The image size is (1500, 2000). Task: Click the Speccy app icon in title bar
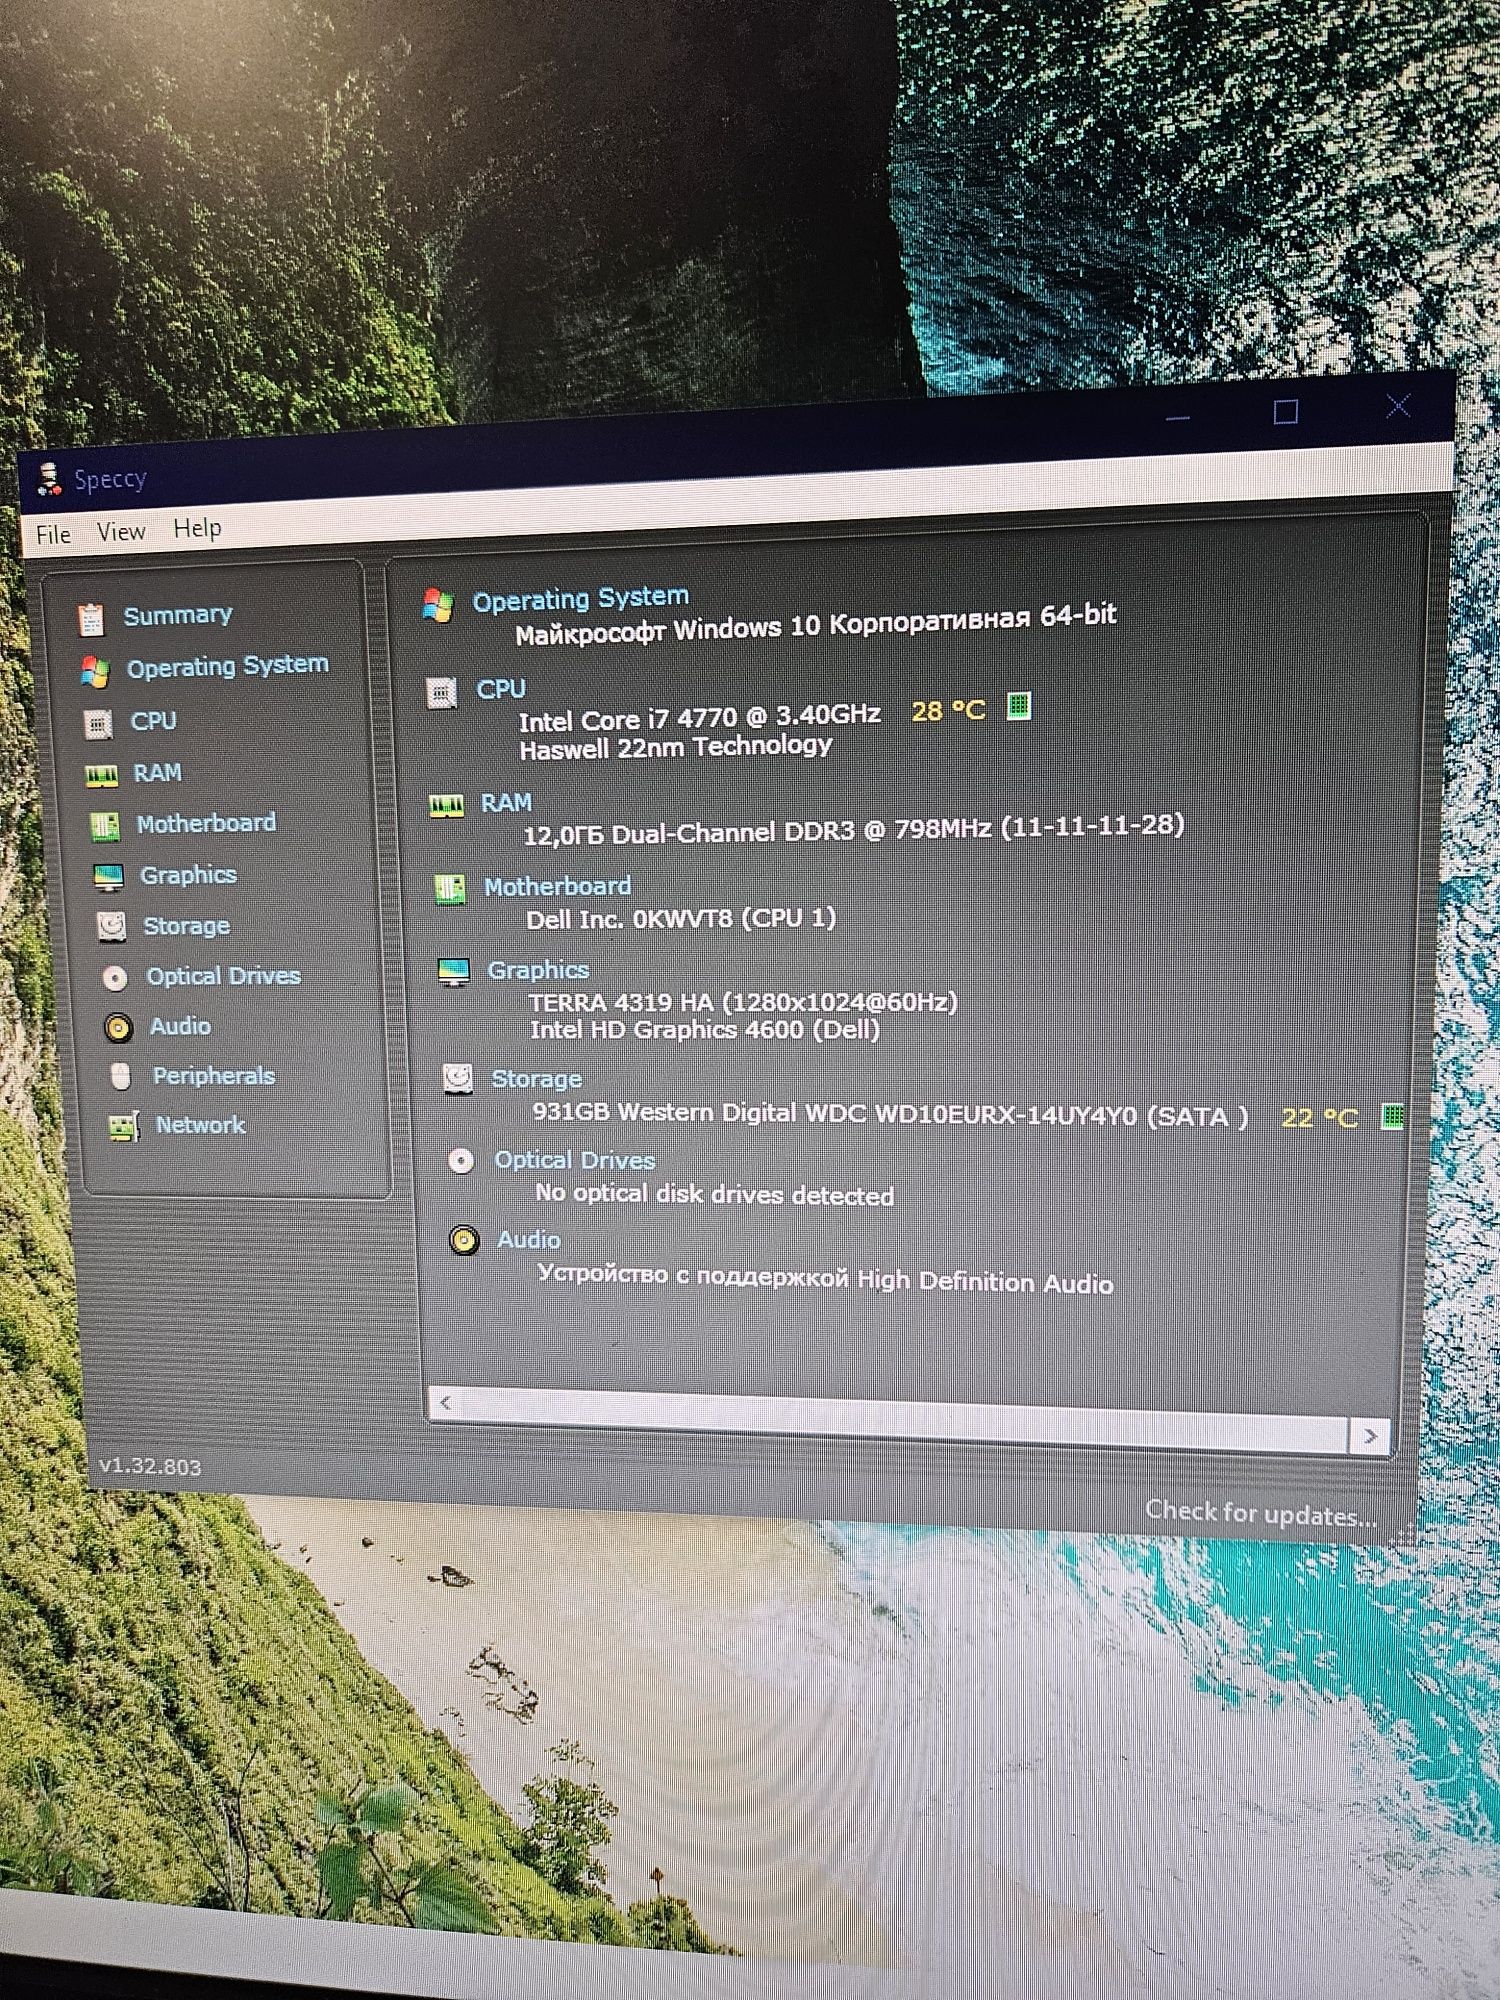[x=48, y=480]
